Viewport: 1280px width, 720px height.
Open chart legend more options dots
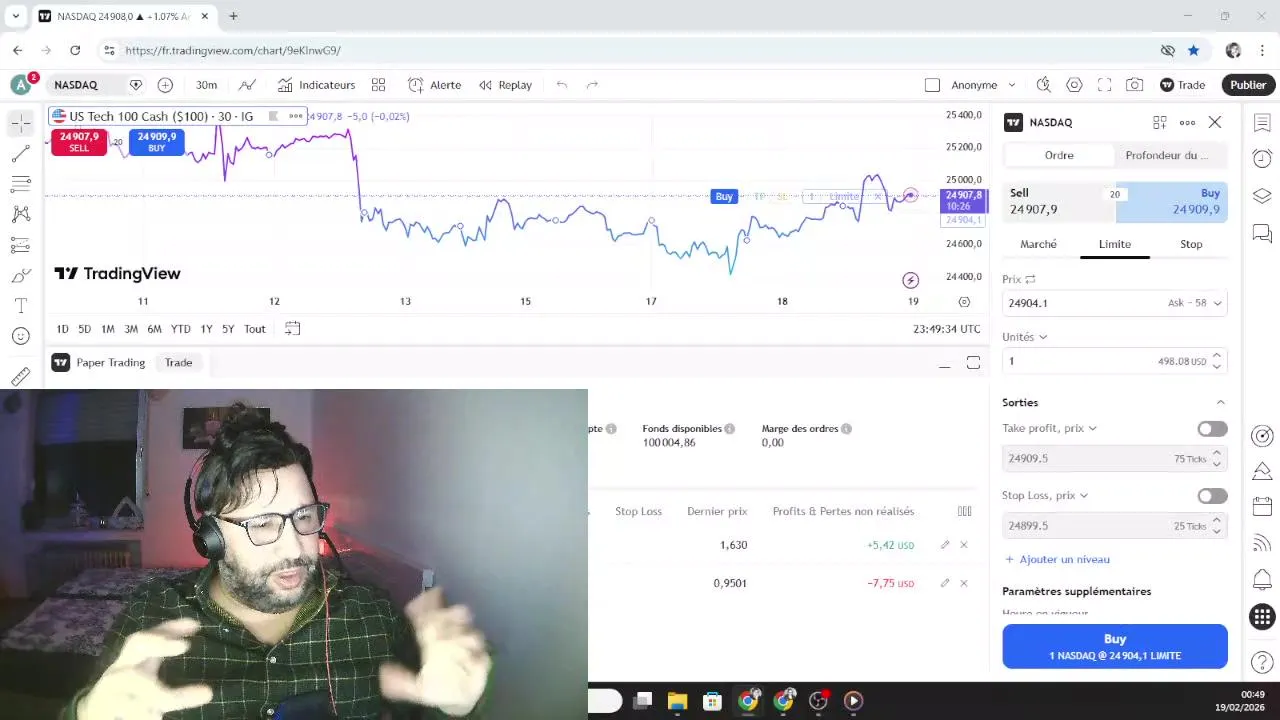click(296, 116)
